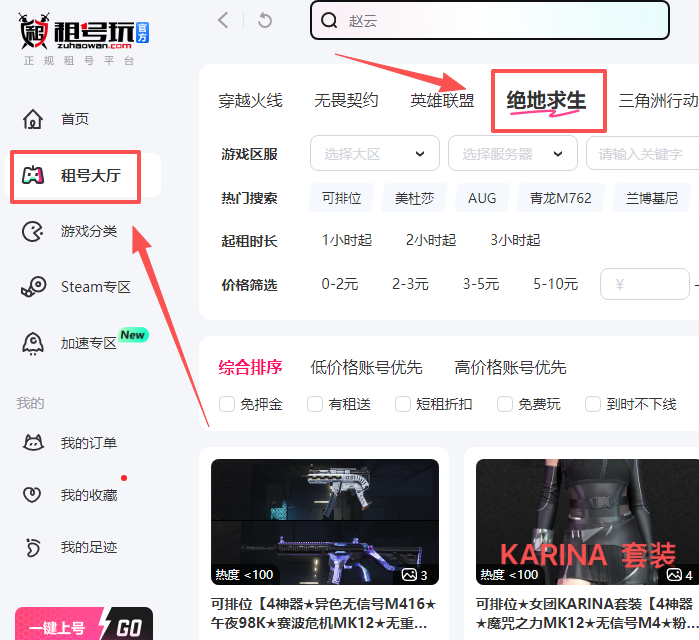Open title 可排位【4神器★异色无信号M416
Screen dimensions: 699x640
coord(323,614)
